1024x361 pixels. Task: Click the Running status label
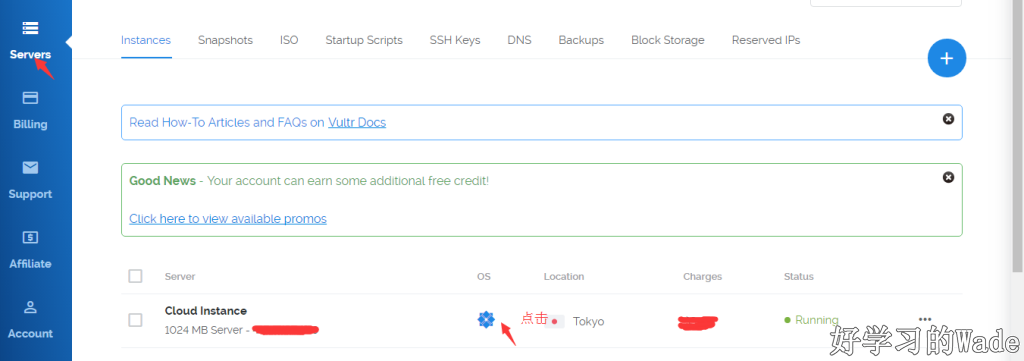tap(816, 320)
